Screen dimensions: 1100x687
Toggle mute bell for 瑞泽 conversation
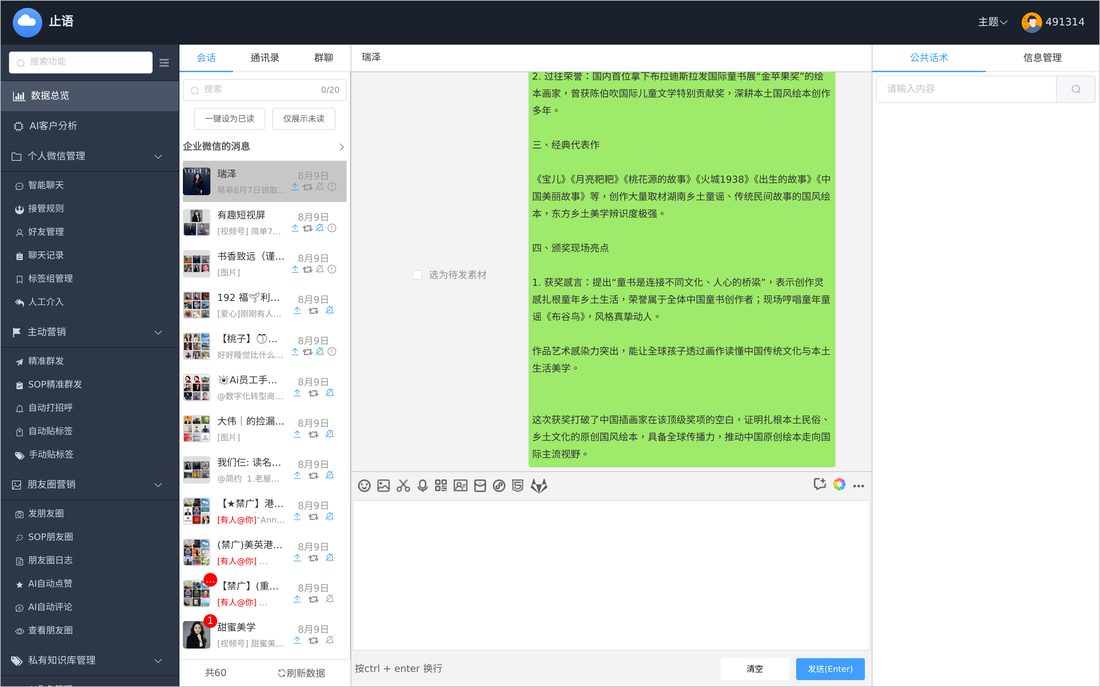pos(320,187)
